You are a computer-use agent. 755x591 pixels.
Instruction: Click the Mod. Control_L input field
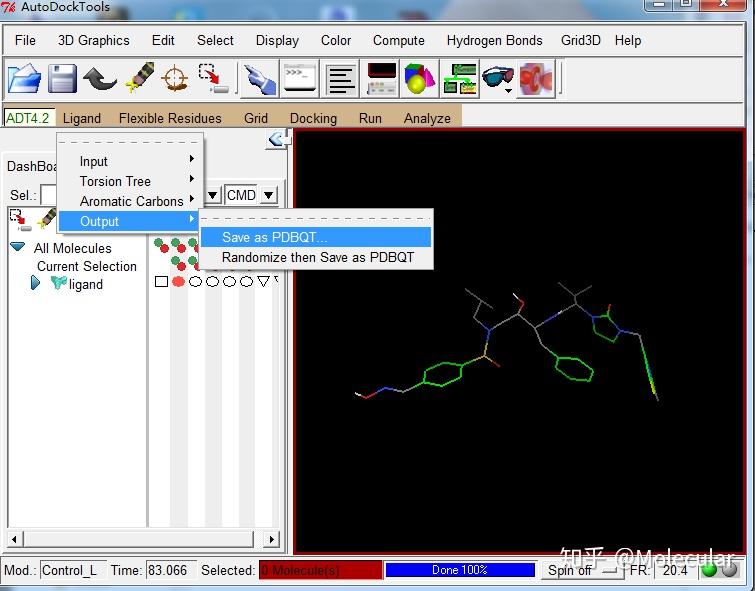(70, 570)
